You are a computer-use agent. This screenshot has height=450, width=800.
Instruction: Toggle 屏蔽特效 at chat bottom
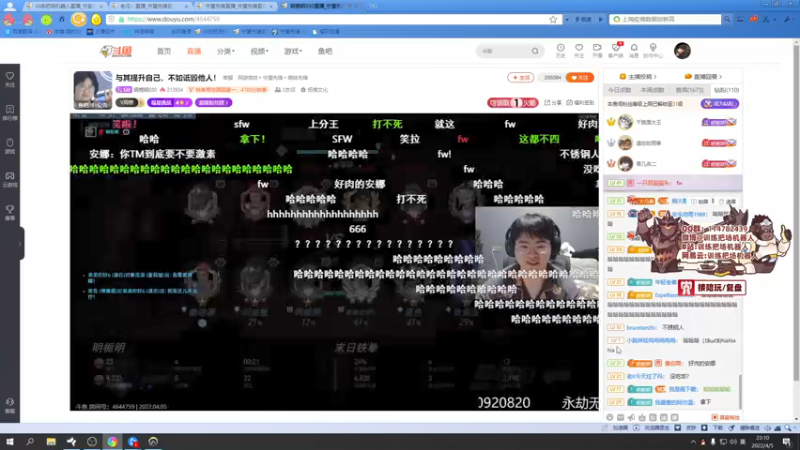click(x=726, y=417)
